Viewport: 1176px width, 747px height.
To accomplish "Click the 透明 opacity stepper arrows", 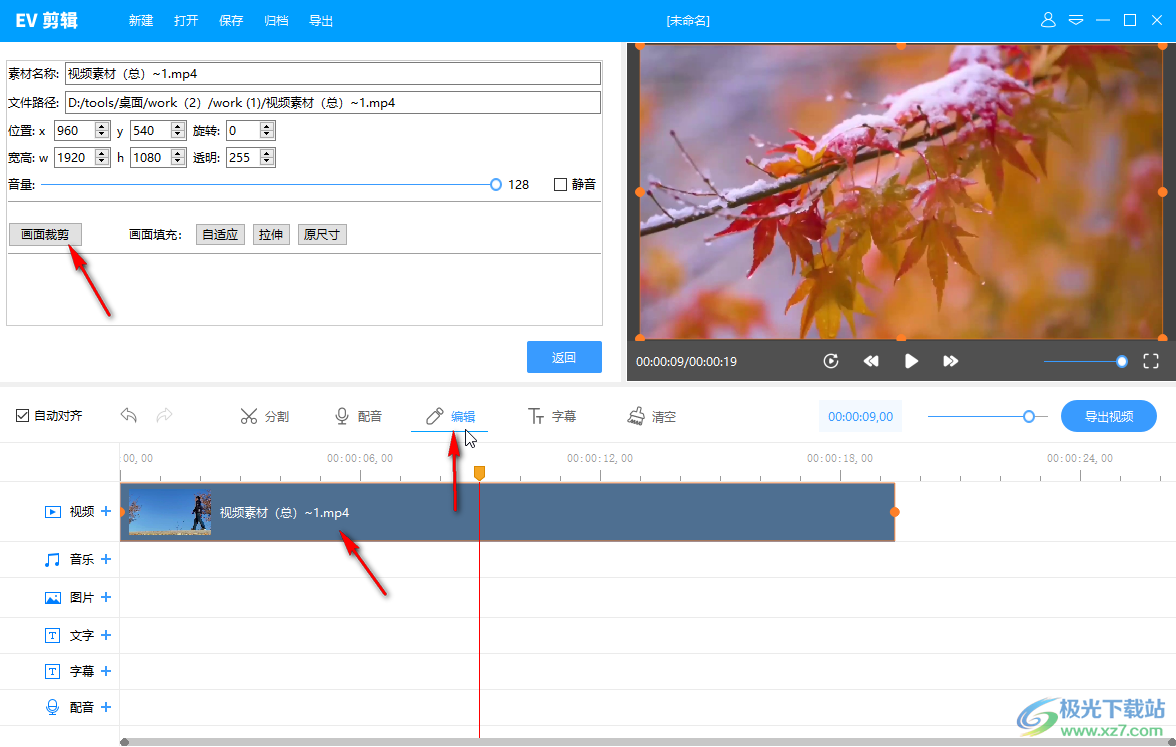I will click(267, 158).
